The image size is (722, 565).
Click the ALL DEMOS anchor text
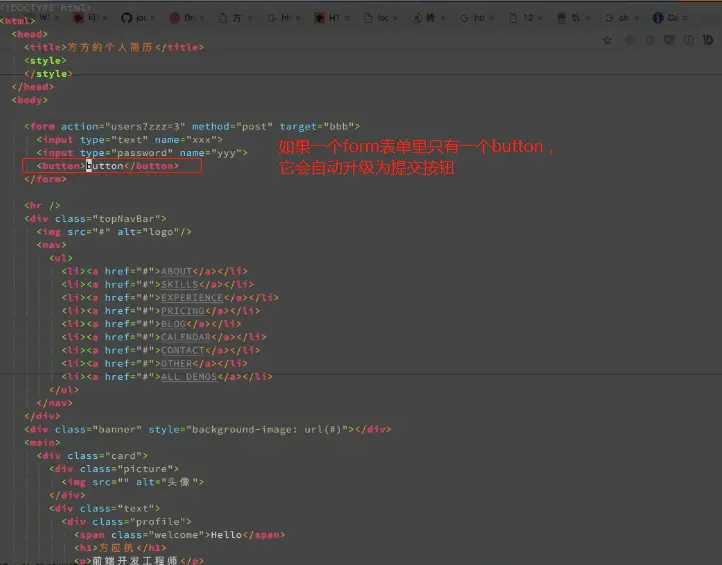click(189, 377)
